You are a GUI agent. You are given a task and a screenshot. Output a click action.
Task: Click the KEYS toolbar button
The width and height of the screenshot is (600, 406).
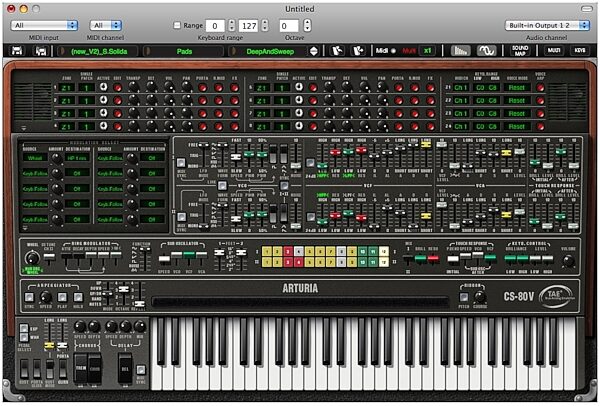coord(579,51)
